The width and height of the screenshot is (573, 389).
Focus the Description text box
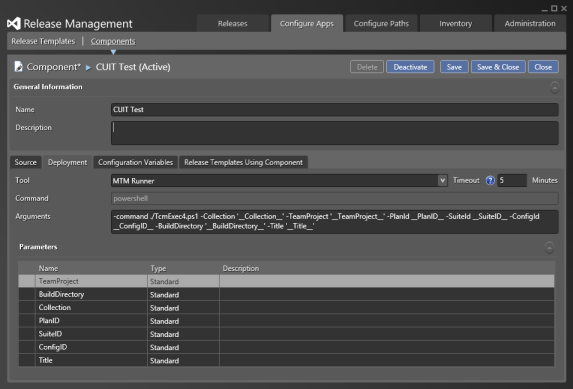coord(334,133)
